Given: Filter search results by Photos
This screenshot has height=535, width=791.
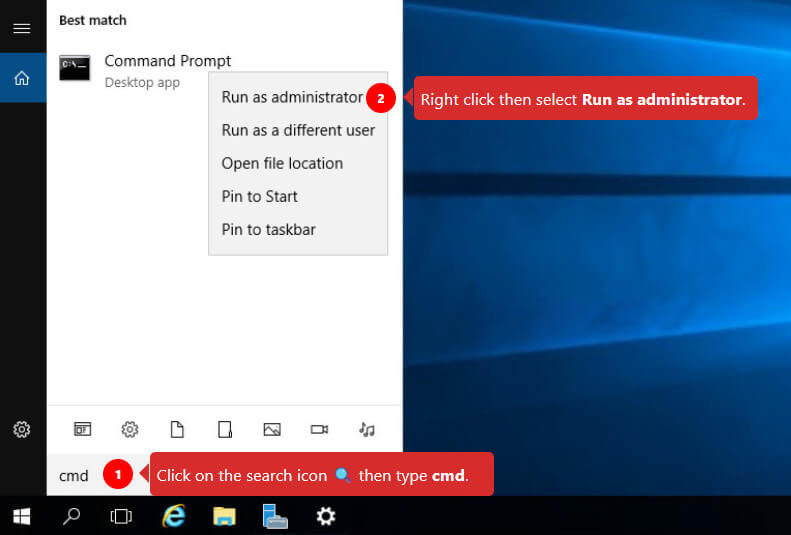Looking at the screenshot, I should tap(272, 429).
